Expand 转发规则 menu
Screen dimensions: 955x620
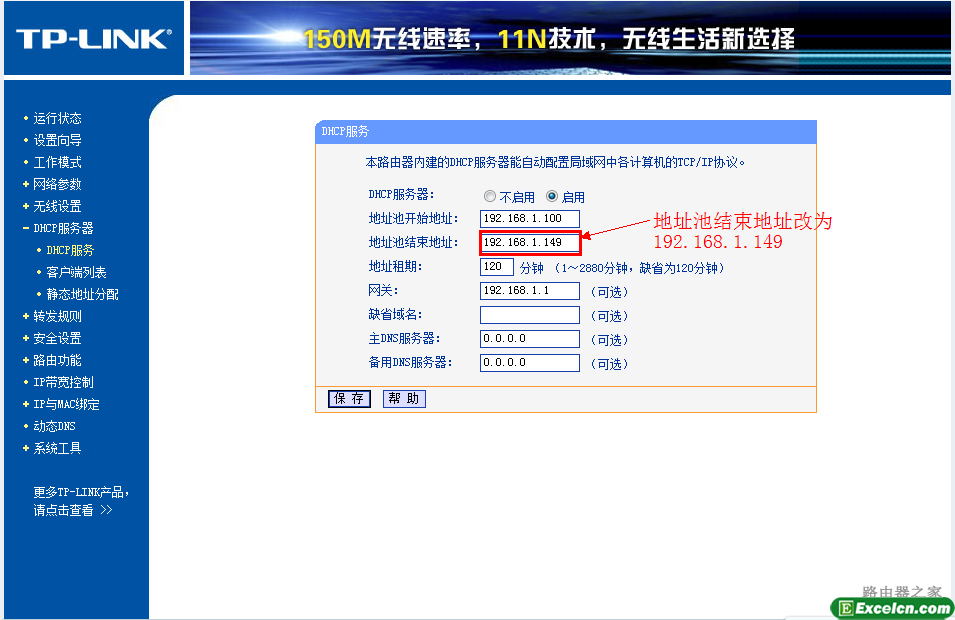(x=57, y=316)
